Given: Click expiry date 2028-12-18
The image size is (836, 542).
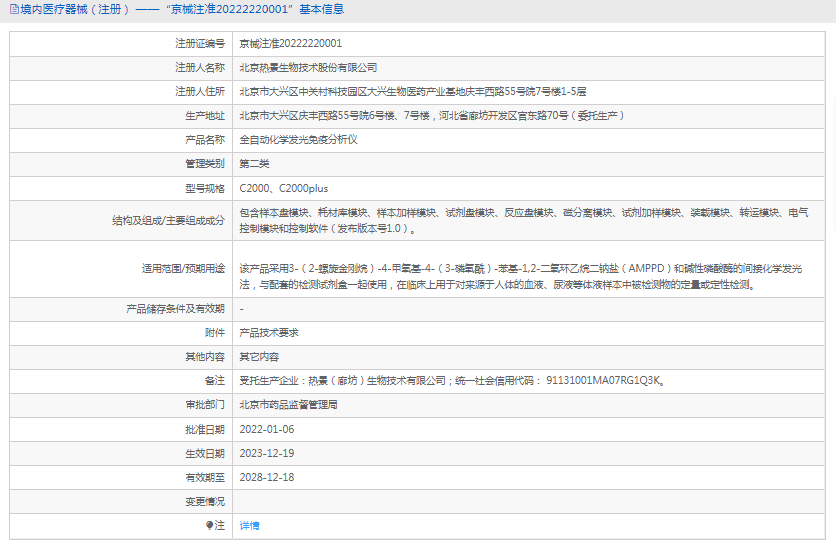Looking at the screenshot, I should click(x=267, y=477).
